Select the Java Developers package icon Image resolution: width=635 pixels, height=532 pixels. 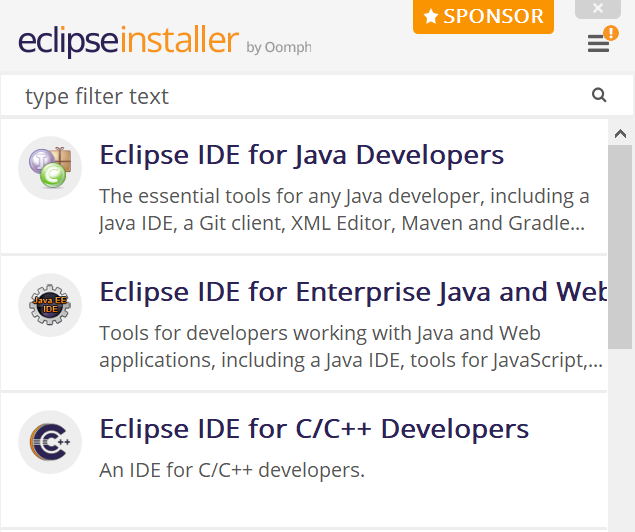50,168
